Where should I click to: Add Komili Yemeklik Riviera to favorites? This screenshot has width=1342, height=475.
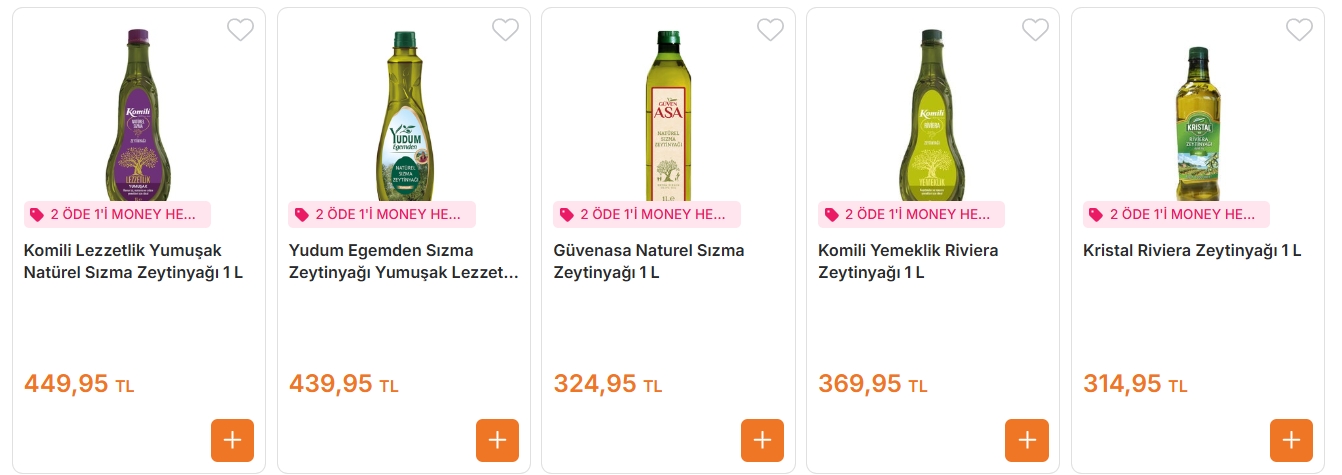(1034, 30)
